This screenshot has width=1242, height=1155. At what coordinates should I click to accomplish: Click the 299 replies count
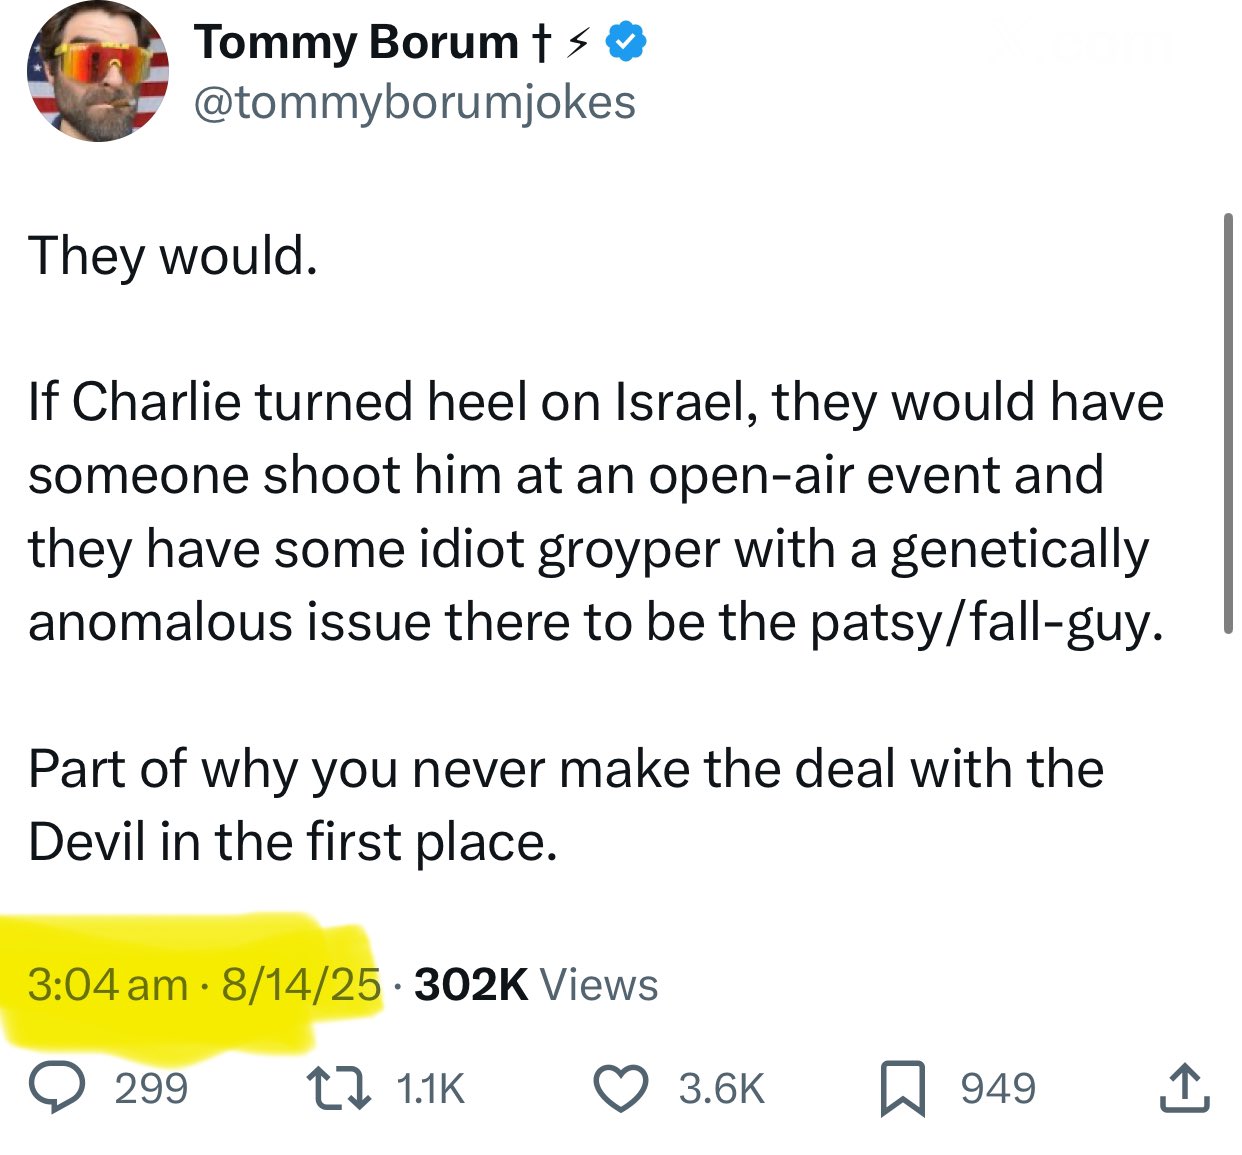151,1088
